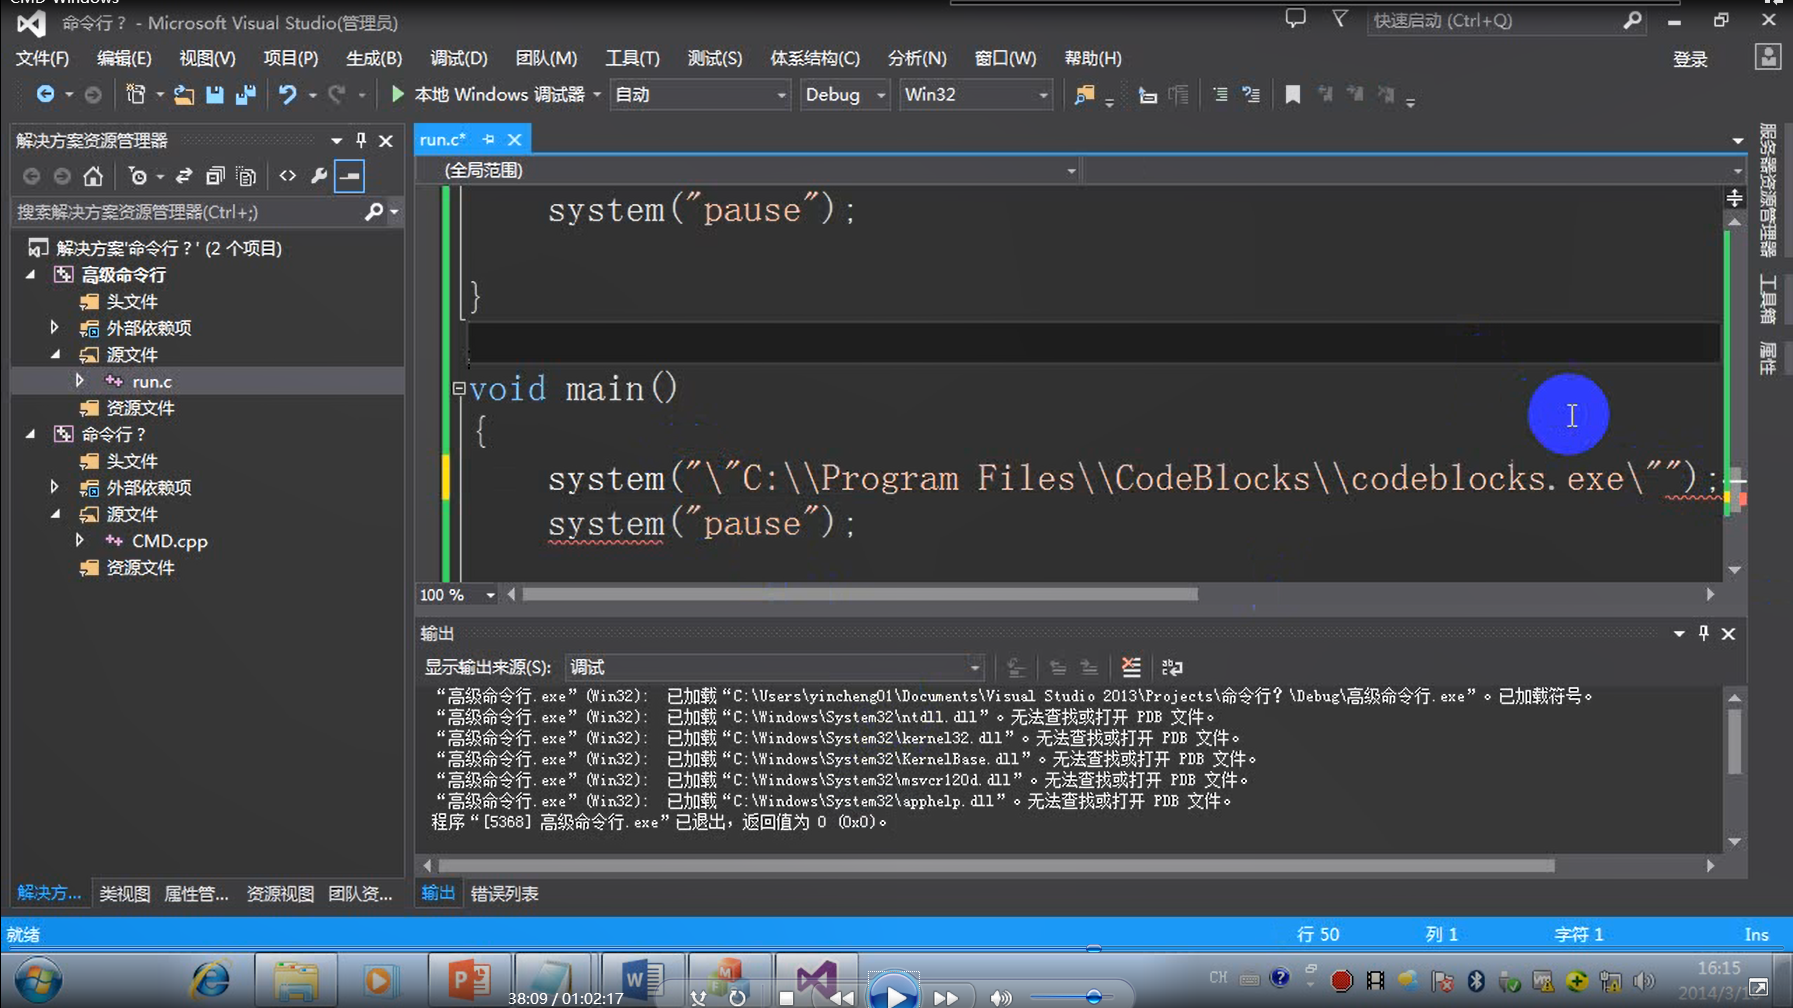This screenshot has height=1008, width=1793.
Task: Click the editor horizontal scrollbar
Action: 860,595
